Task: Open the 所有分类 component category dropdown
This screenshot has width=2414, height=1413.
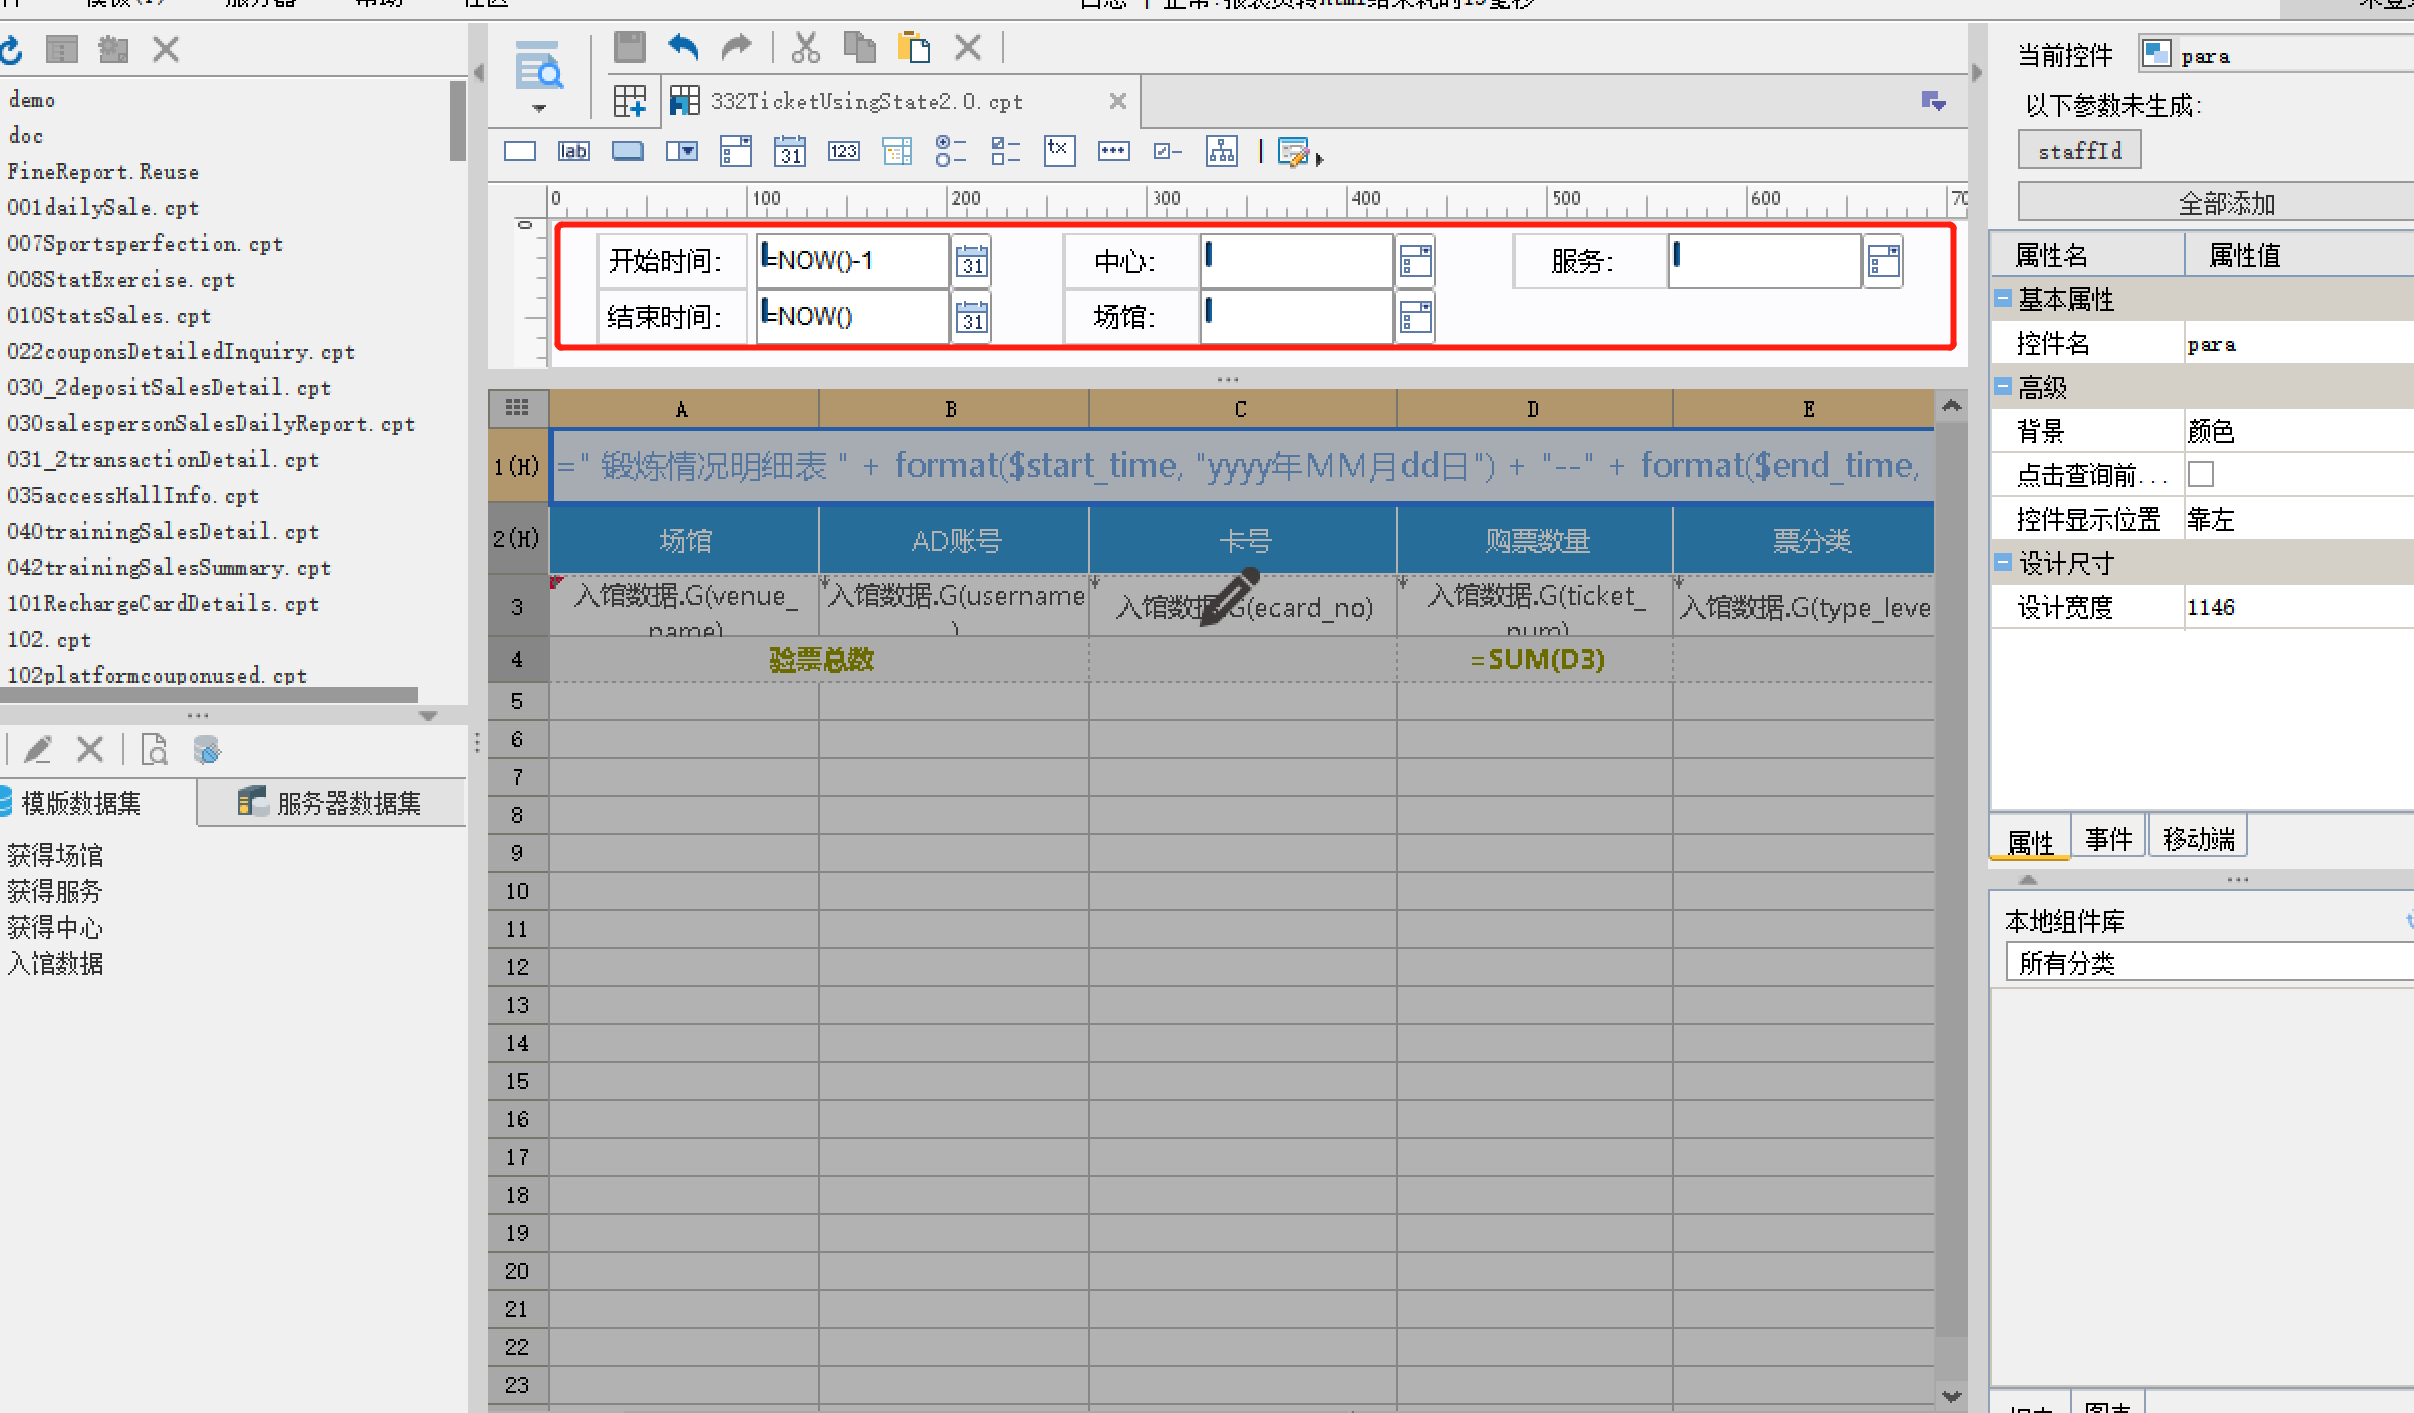Action: point(2209,963)
